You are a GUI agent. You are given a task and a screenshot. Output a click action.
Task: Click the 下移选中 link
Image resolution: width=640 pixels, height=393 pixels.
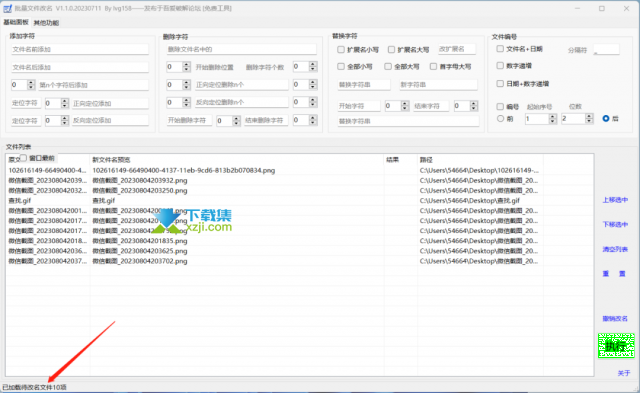[615, 224]
